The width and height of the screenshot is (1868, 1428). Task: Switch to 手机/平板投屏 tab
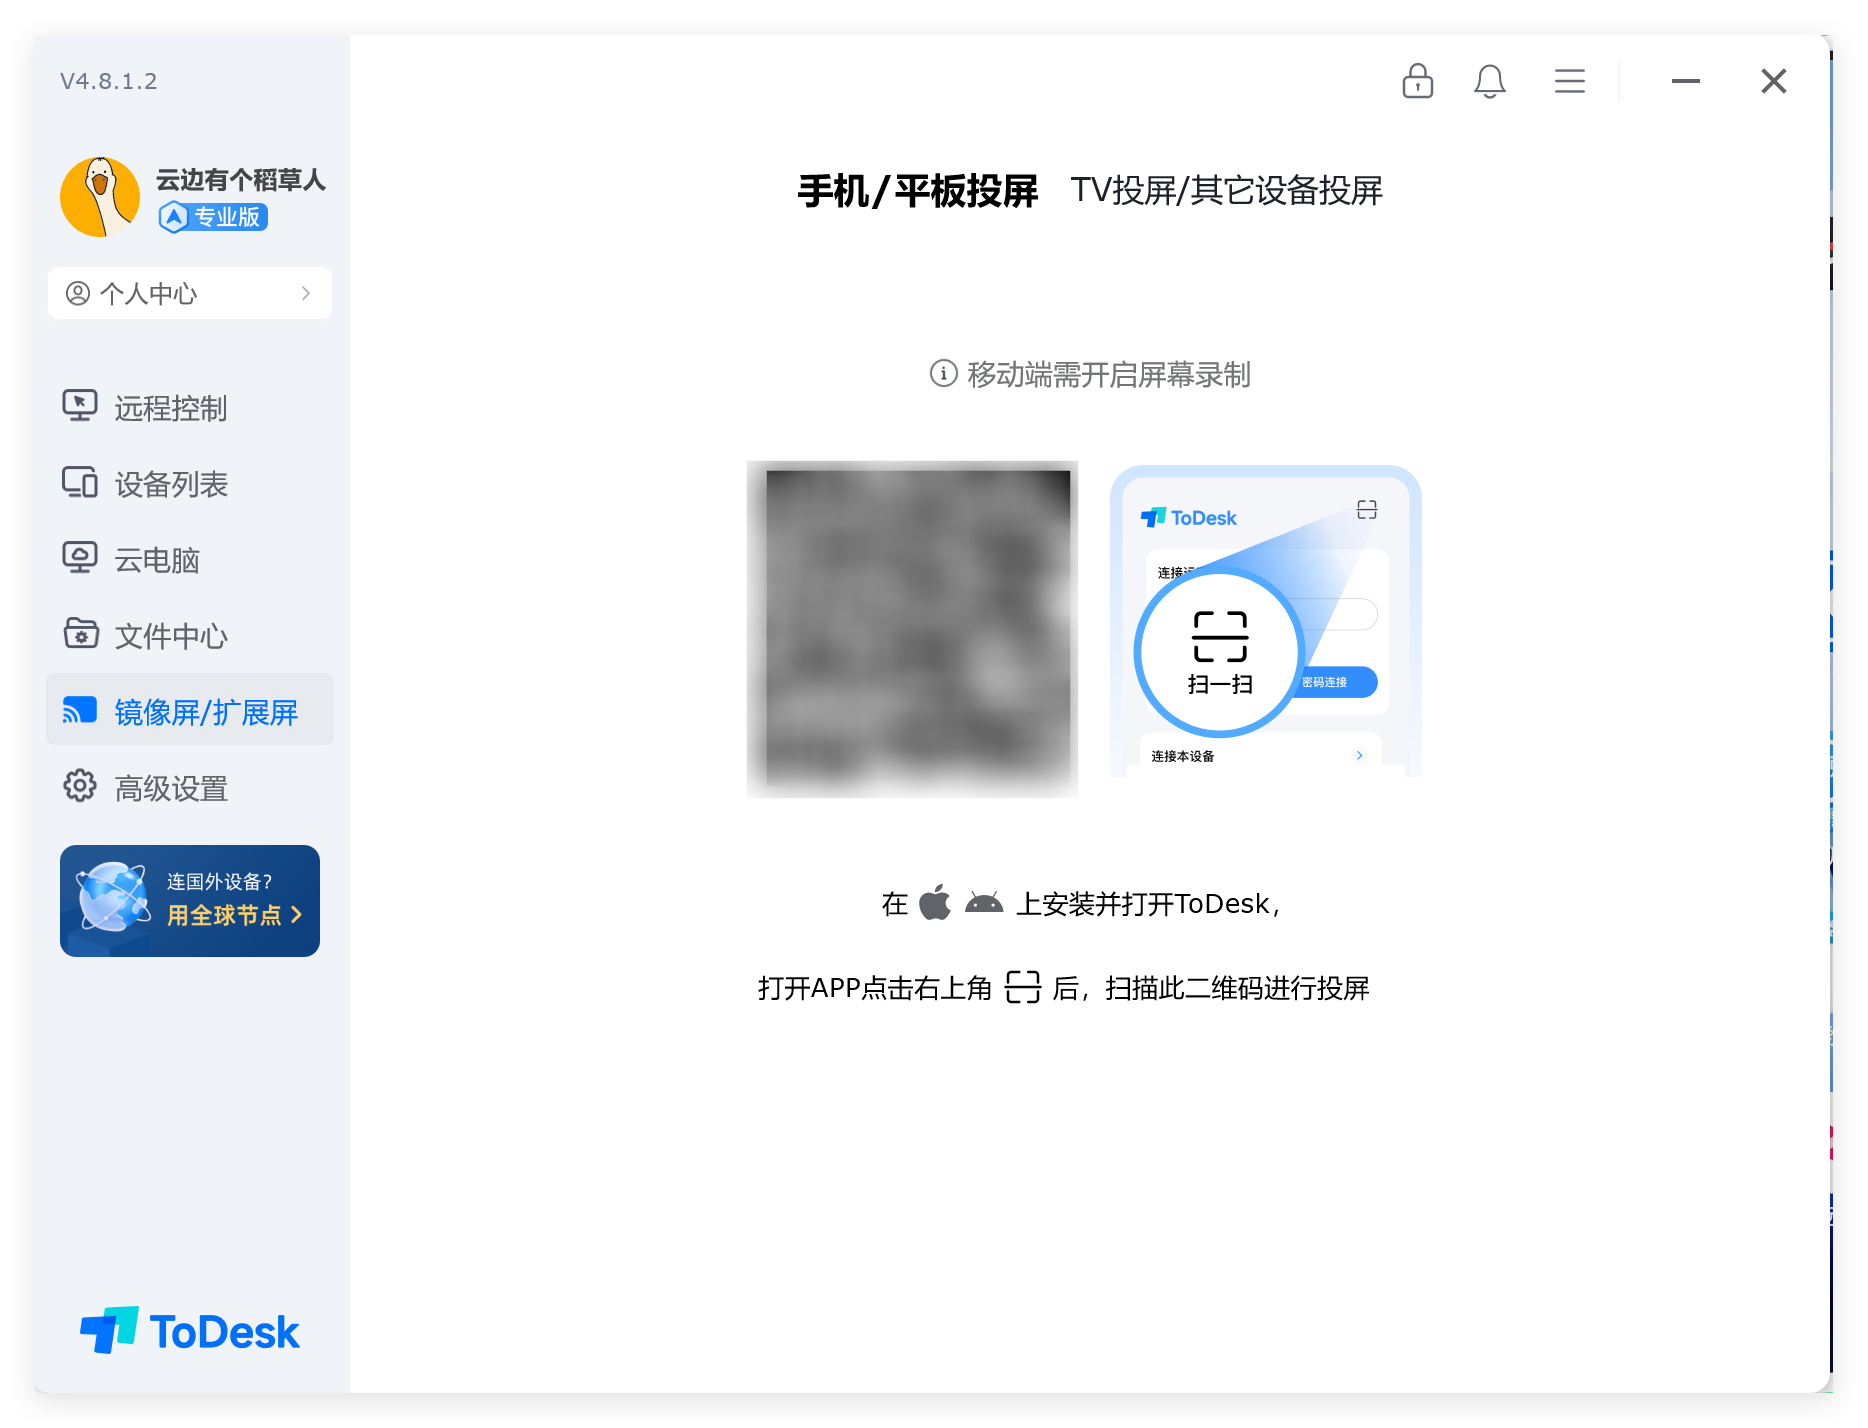click(918, 191)
